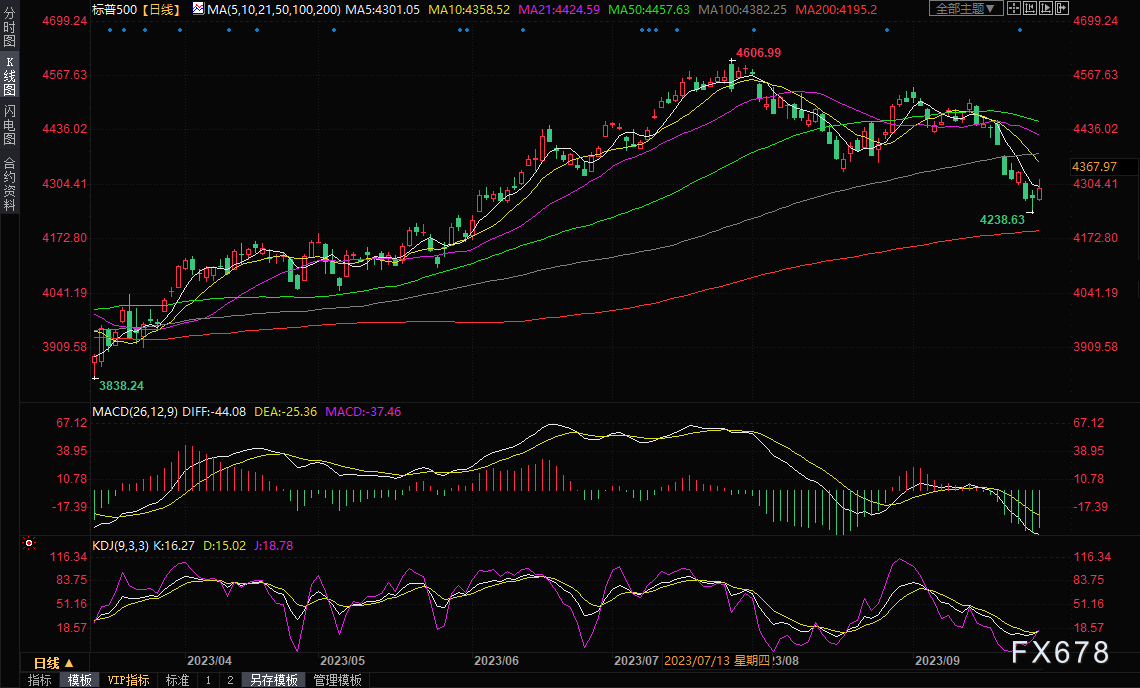Screen dimensions: 1140x688
Task: Click the FX678 watermark logo
Action: coord(1060,652)
